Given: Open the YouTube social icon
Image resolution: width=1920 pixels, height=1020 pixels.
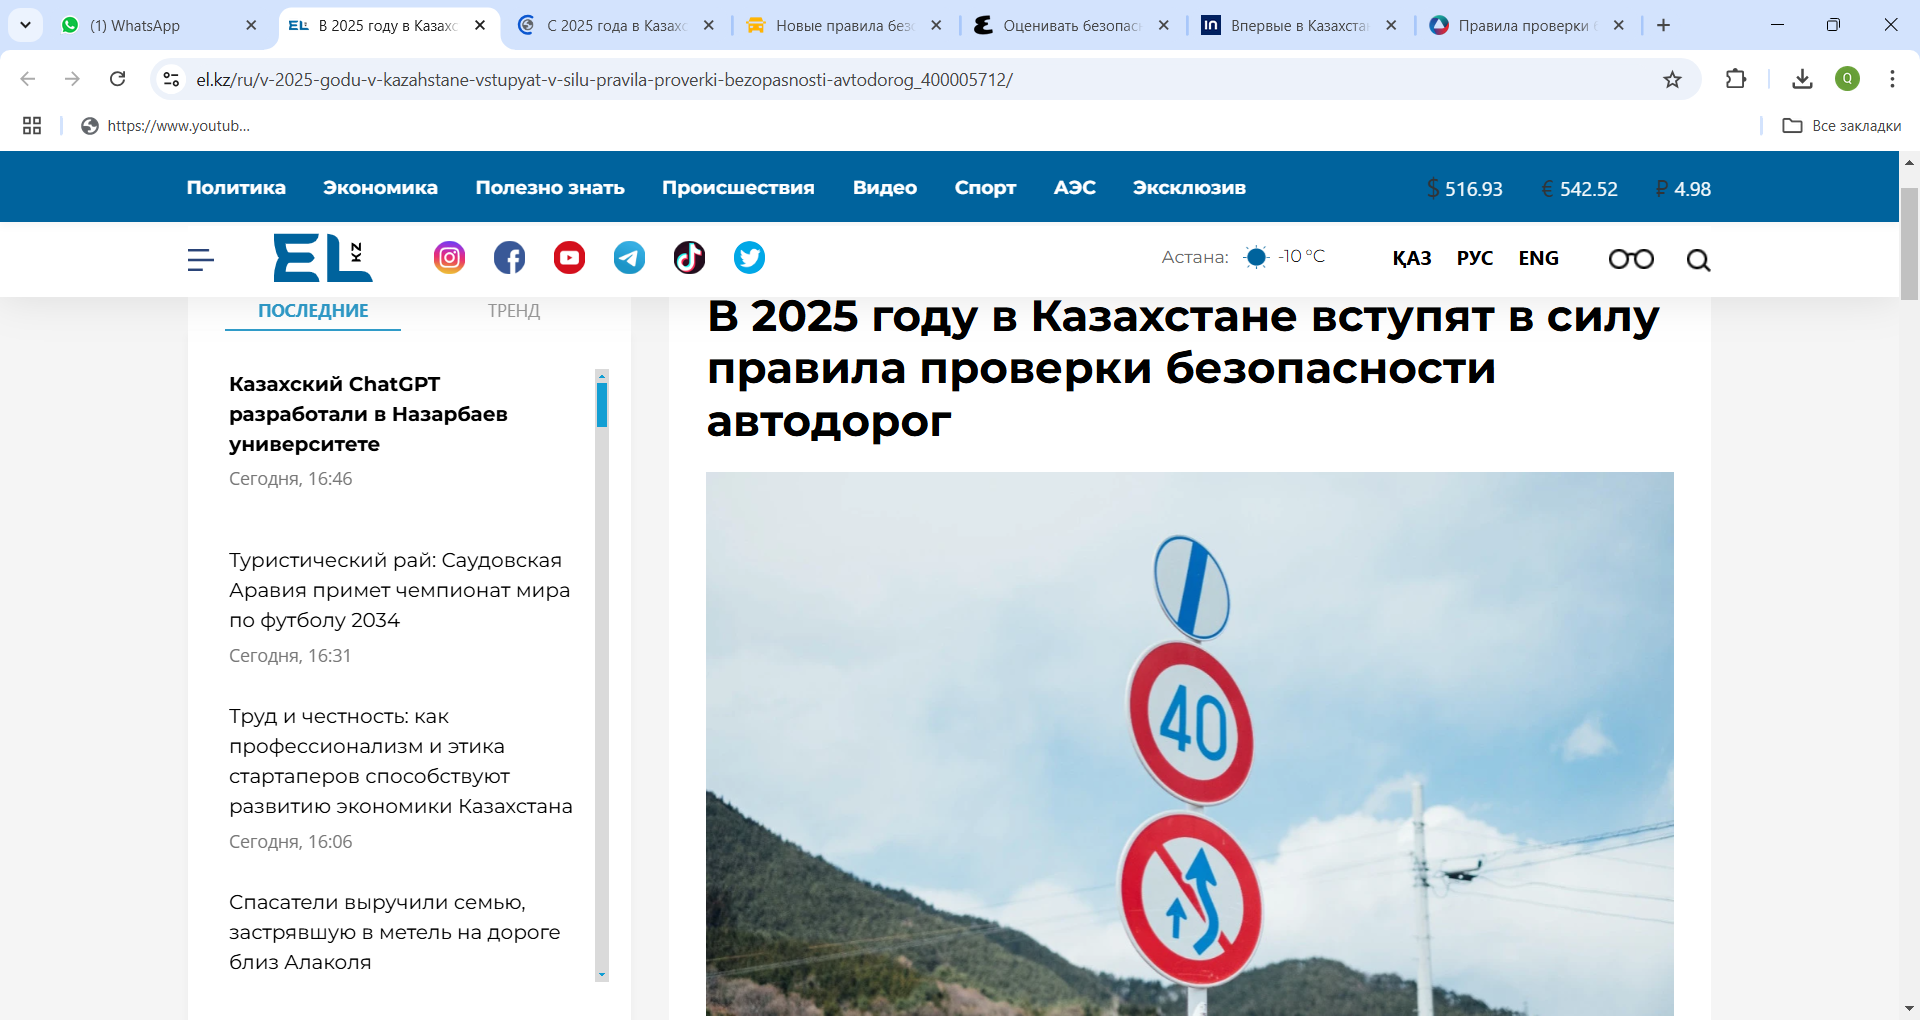Looking at the screenshot, I should [x=569, y=258].
